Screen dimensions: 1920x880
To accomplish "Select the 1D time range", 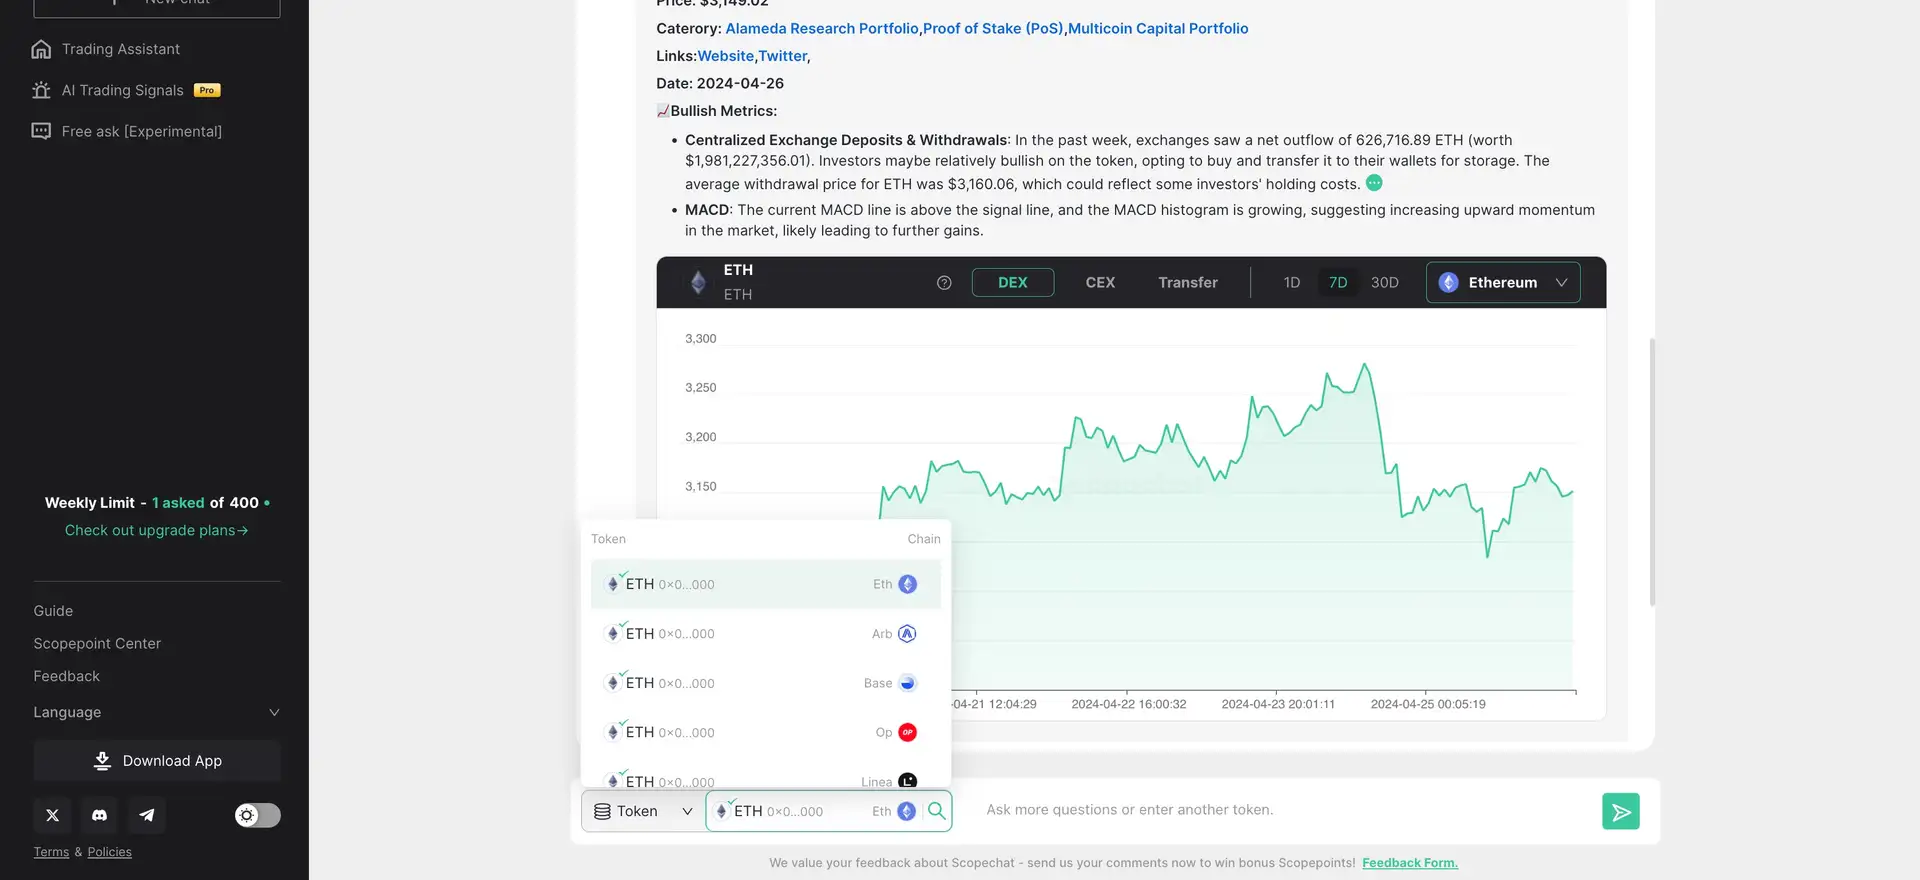I will [1291, 283].
